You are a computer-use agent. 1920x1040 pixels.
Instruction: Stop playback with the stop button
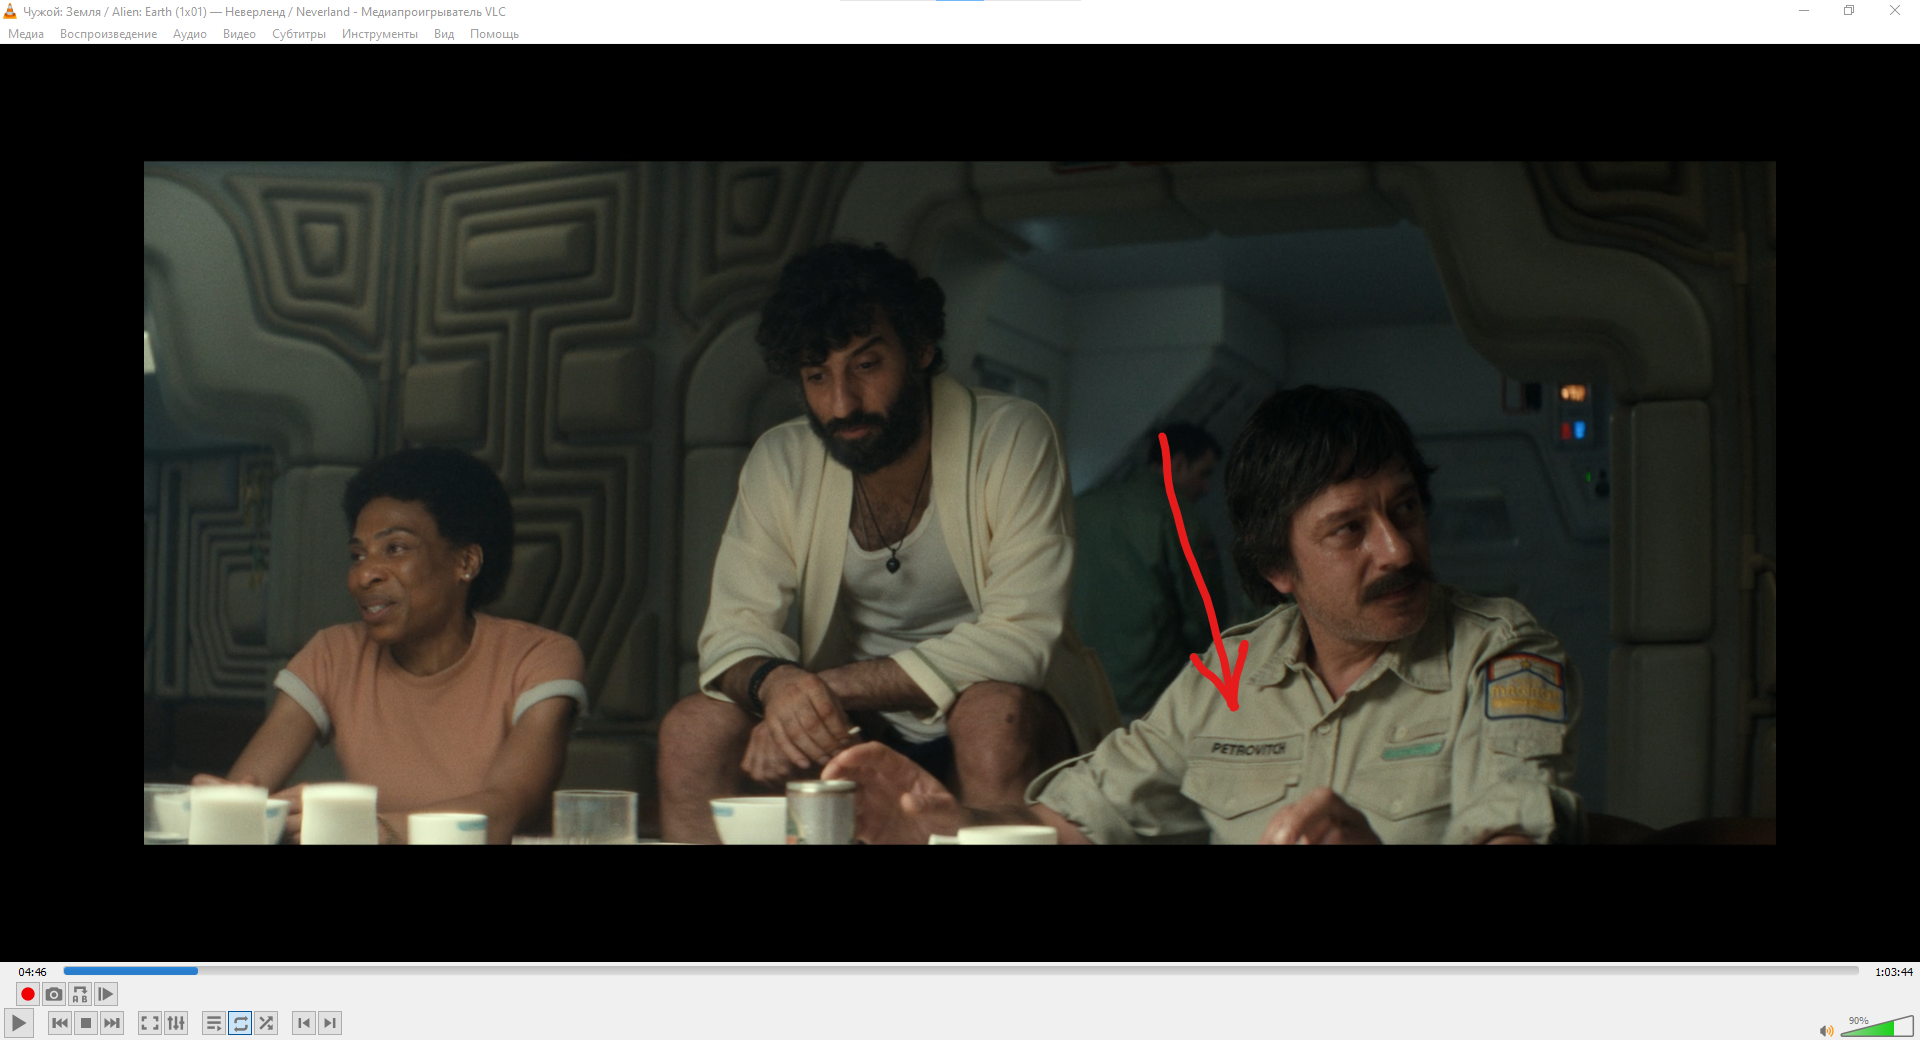(x=86, y=1023)
